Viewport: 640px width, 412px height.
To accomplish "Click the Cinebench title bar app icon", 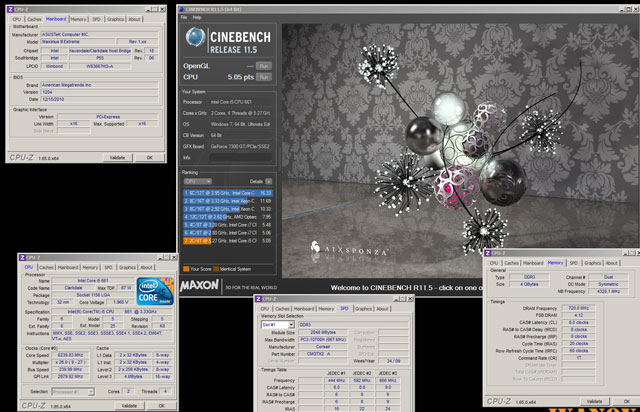I will coord(181,9).
